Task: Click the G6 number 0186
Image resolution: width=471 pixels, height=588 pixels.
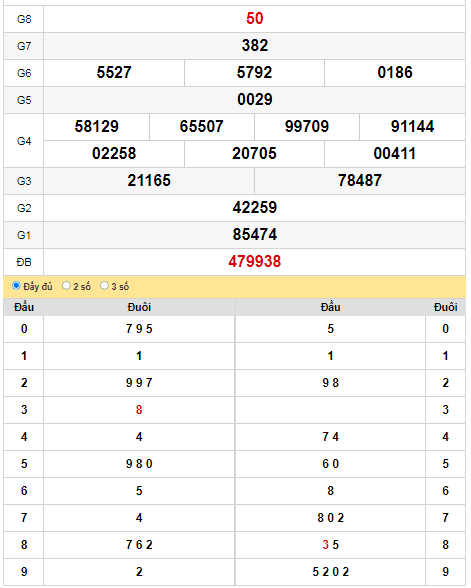Action: click(x=395, y=72)
